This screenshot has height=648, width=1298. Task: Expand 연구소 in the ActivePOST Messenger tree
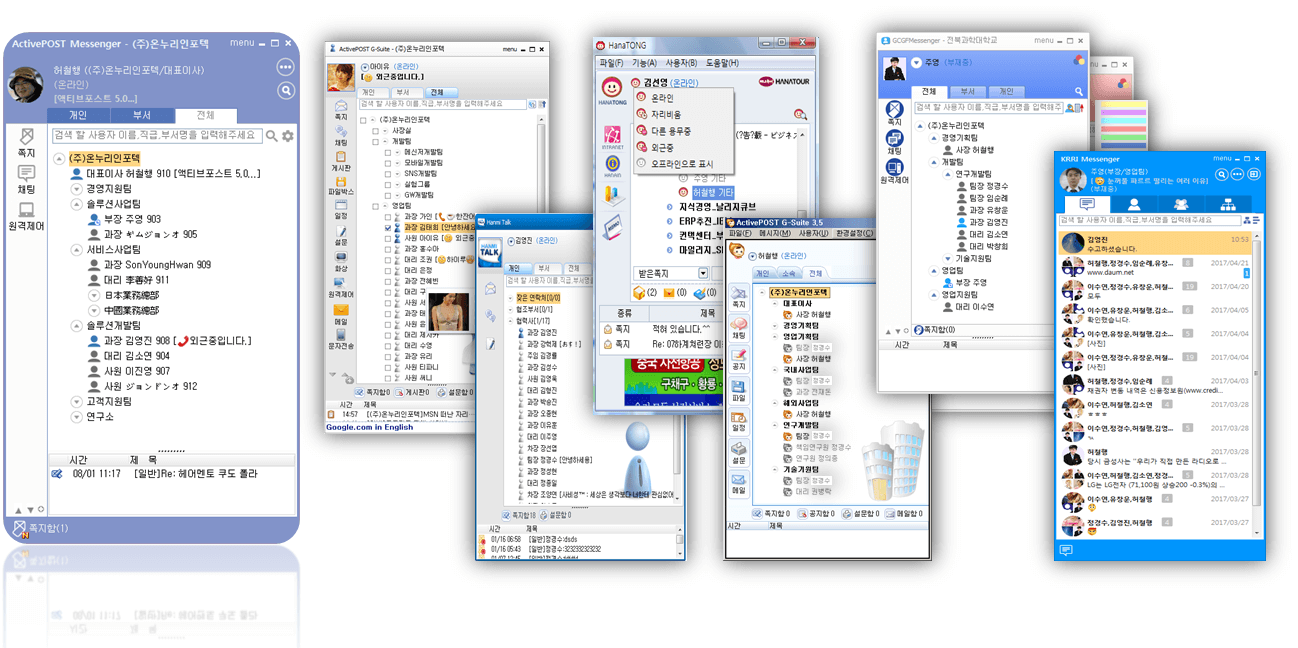point(75,416)
